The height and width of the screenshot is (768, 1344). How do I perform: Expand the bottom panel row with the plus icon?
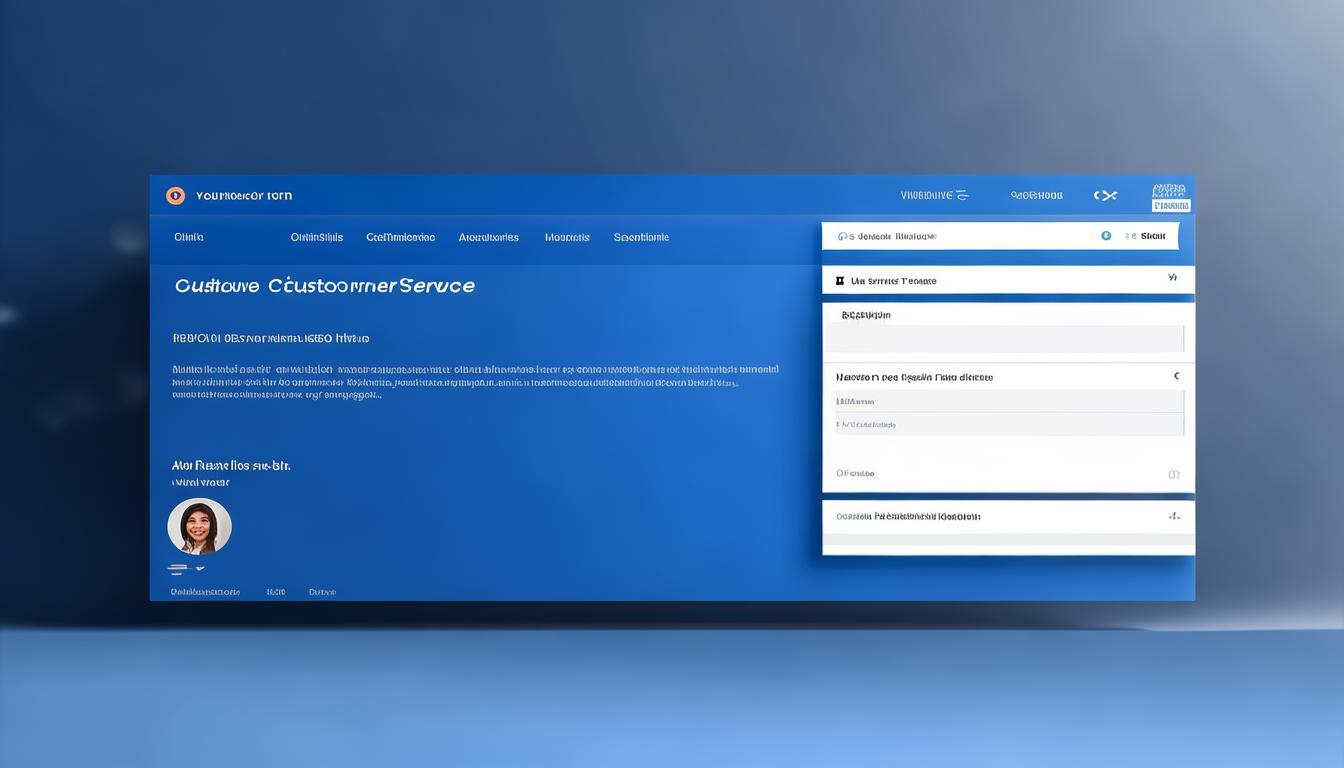[1174, 517]
